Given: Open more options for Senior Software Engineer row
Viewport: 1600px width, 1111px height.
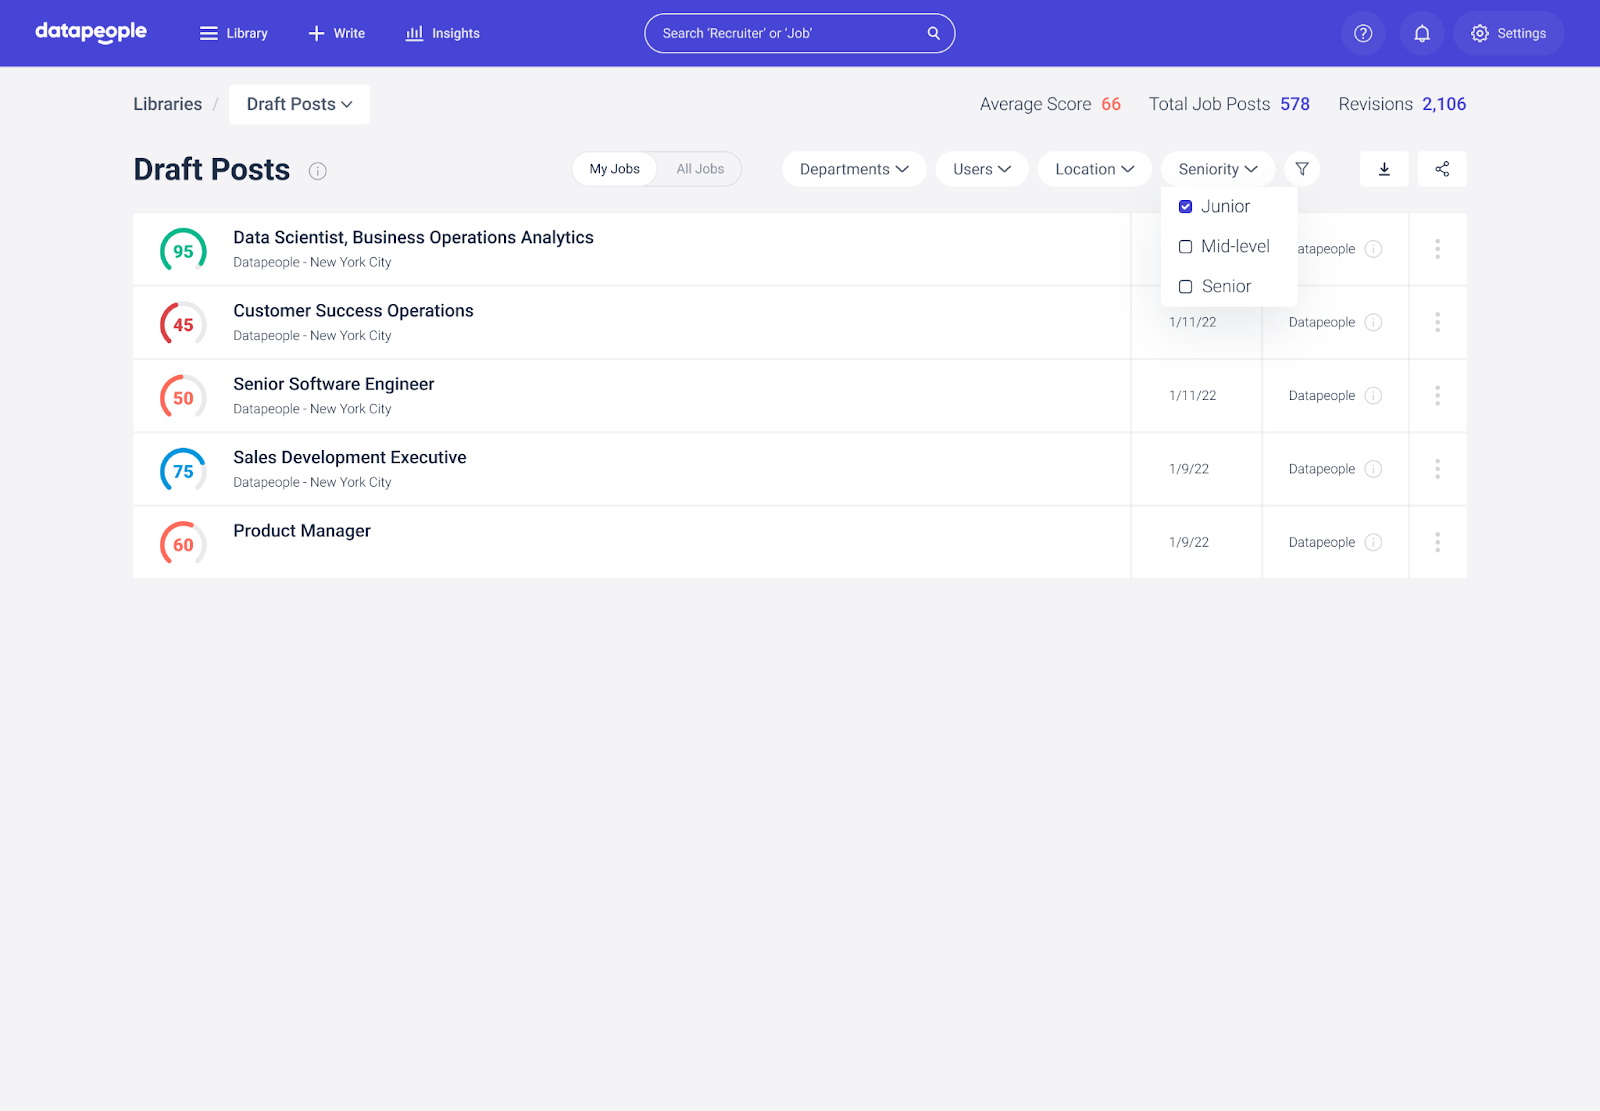Looking at the screenshot, I should (x=1437, y=396).
